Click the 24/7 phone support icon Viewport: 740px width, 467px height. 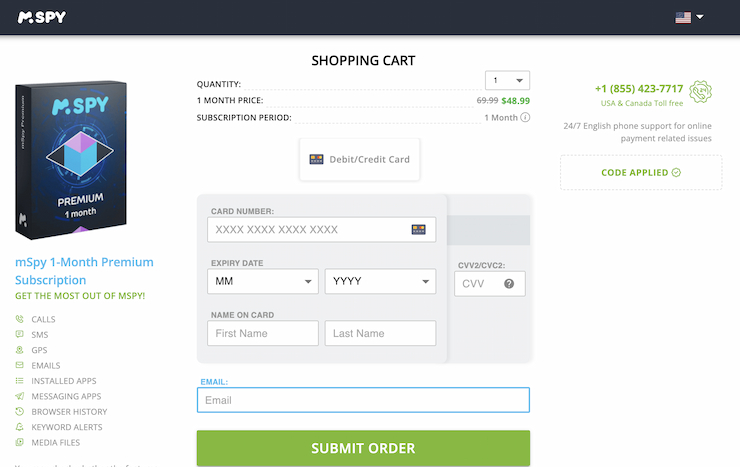(x=700, y=92)
